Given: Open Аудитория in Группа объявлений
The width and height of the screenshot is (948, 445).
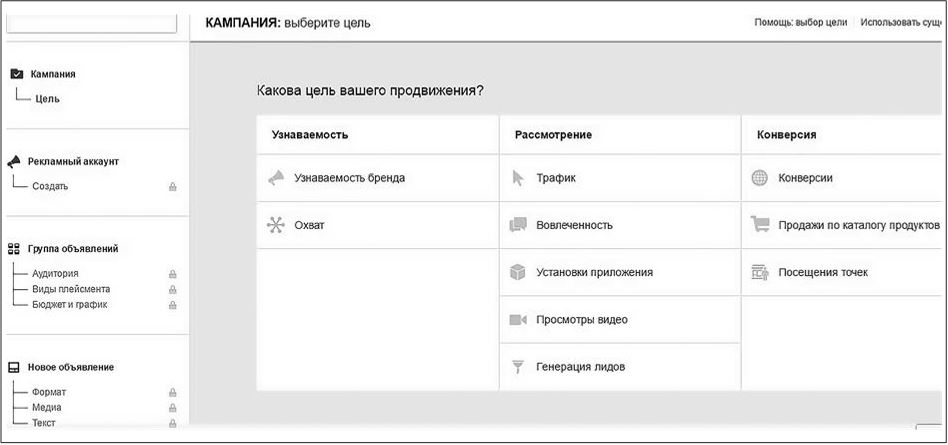Looking at the screenshot, I should coord(55,273).
